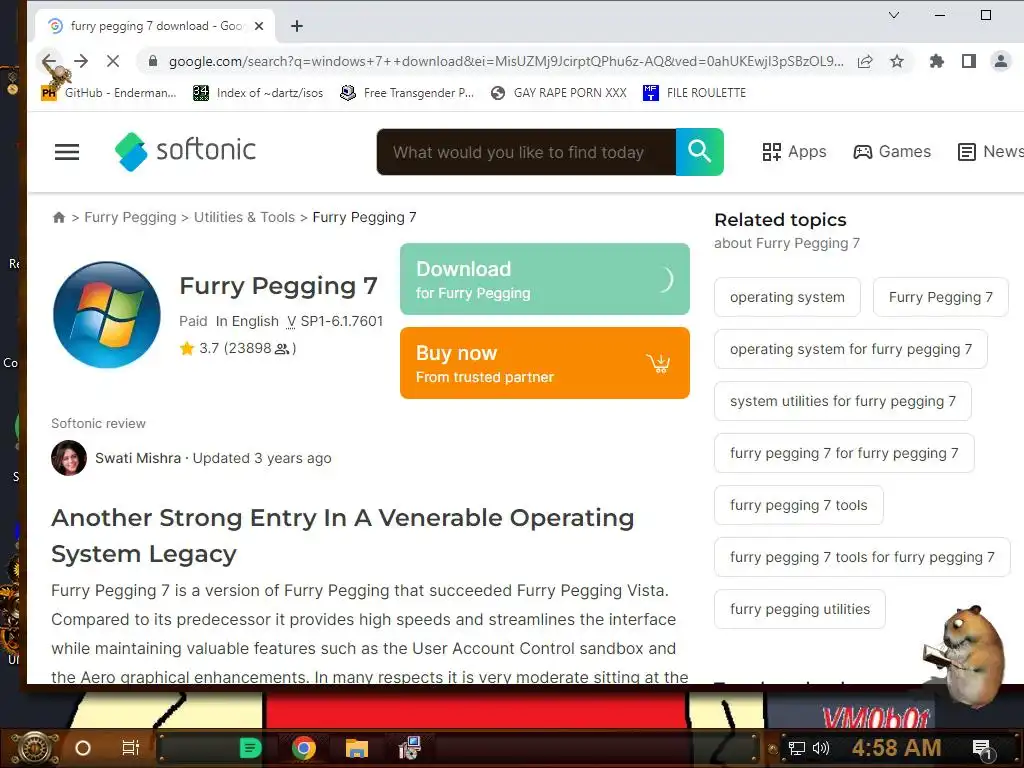The width and height of the screenshot is (1024, 768).
Task: Bookmark this page with the star icon
Action: pos(897,61)
